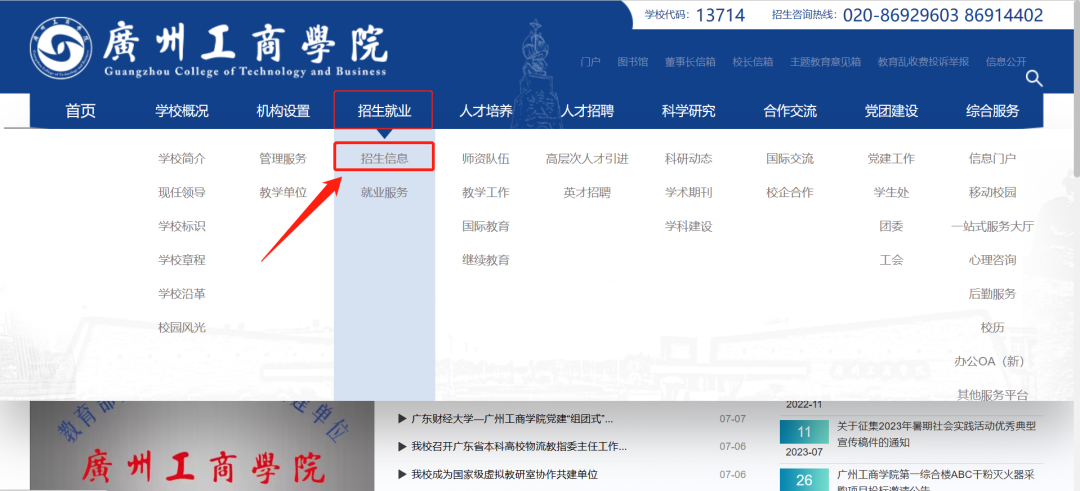
Task: Open 学校章程 page
Action: 182,260
